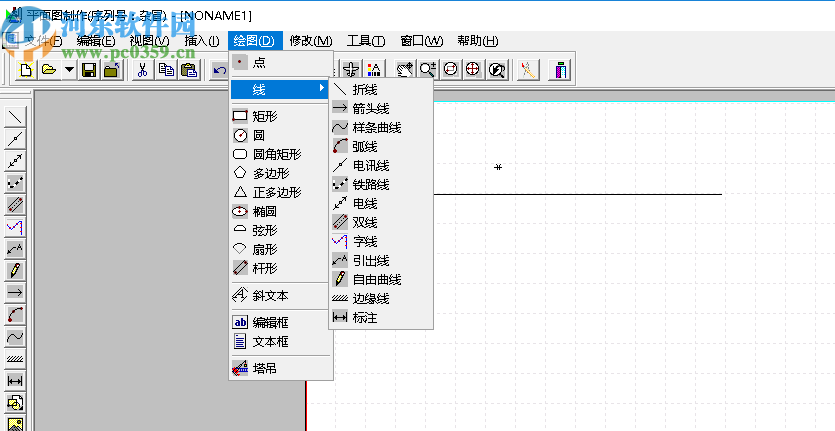Close the open 绘图(D) menu
The width and height of the screenshot is (835, 431).
[x=254, y=41]
